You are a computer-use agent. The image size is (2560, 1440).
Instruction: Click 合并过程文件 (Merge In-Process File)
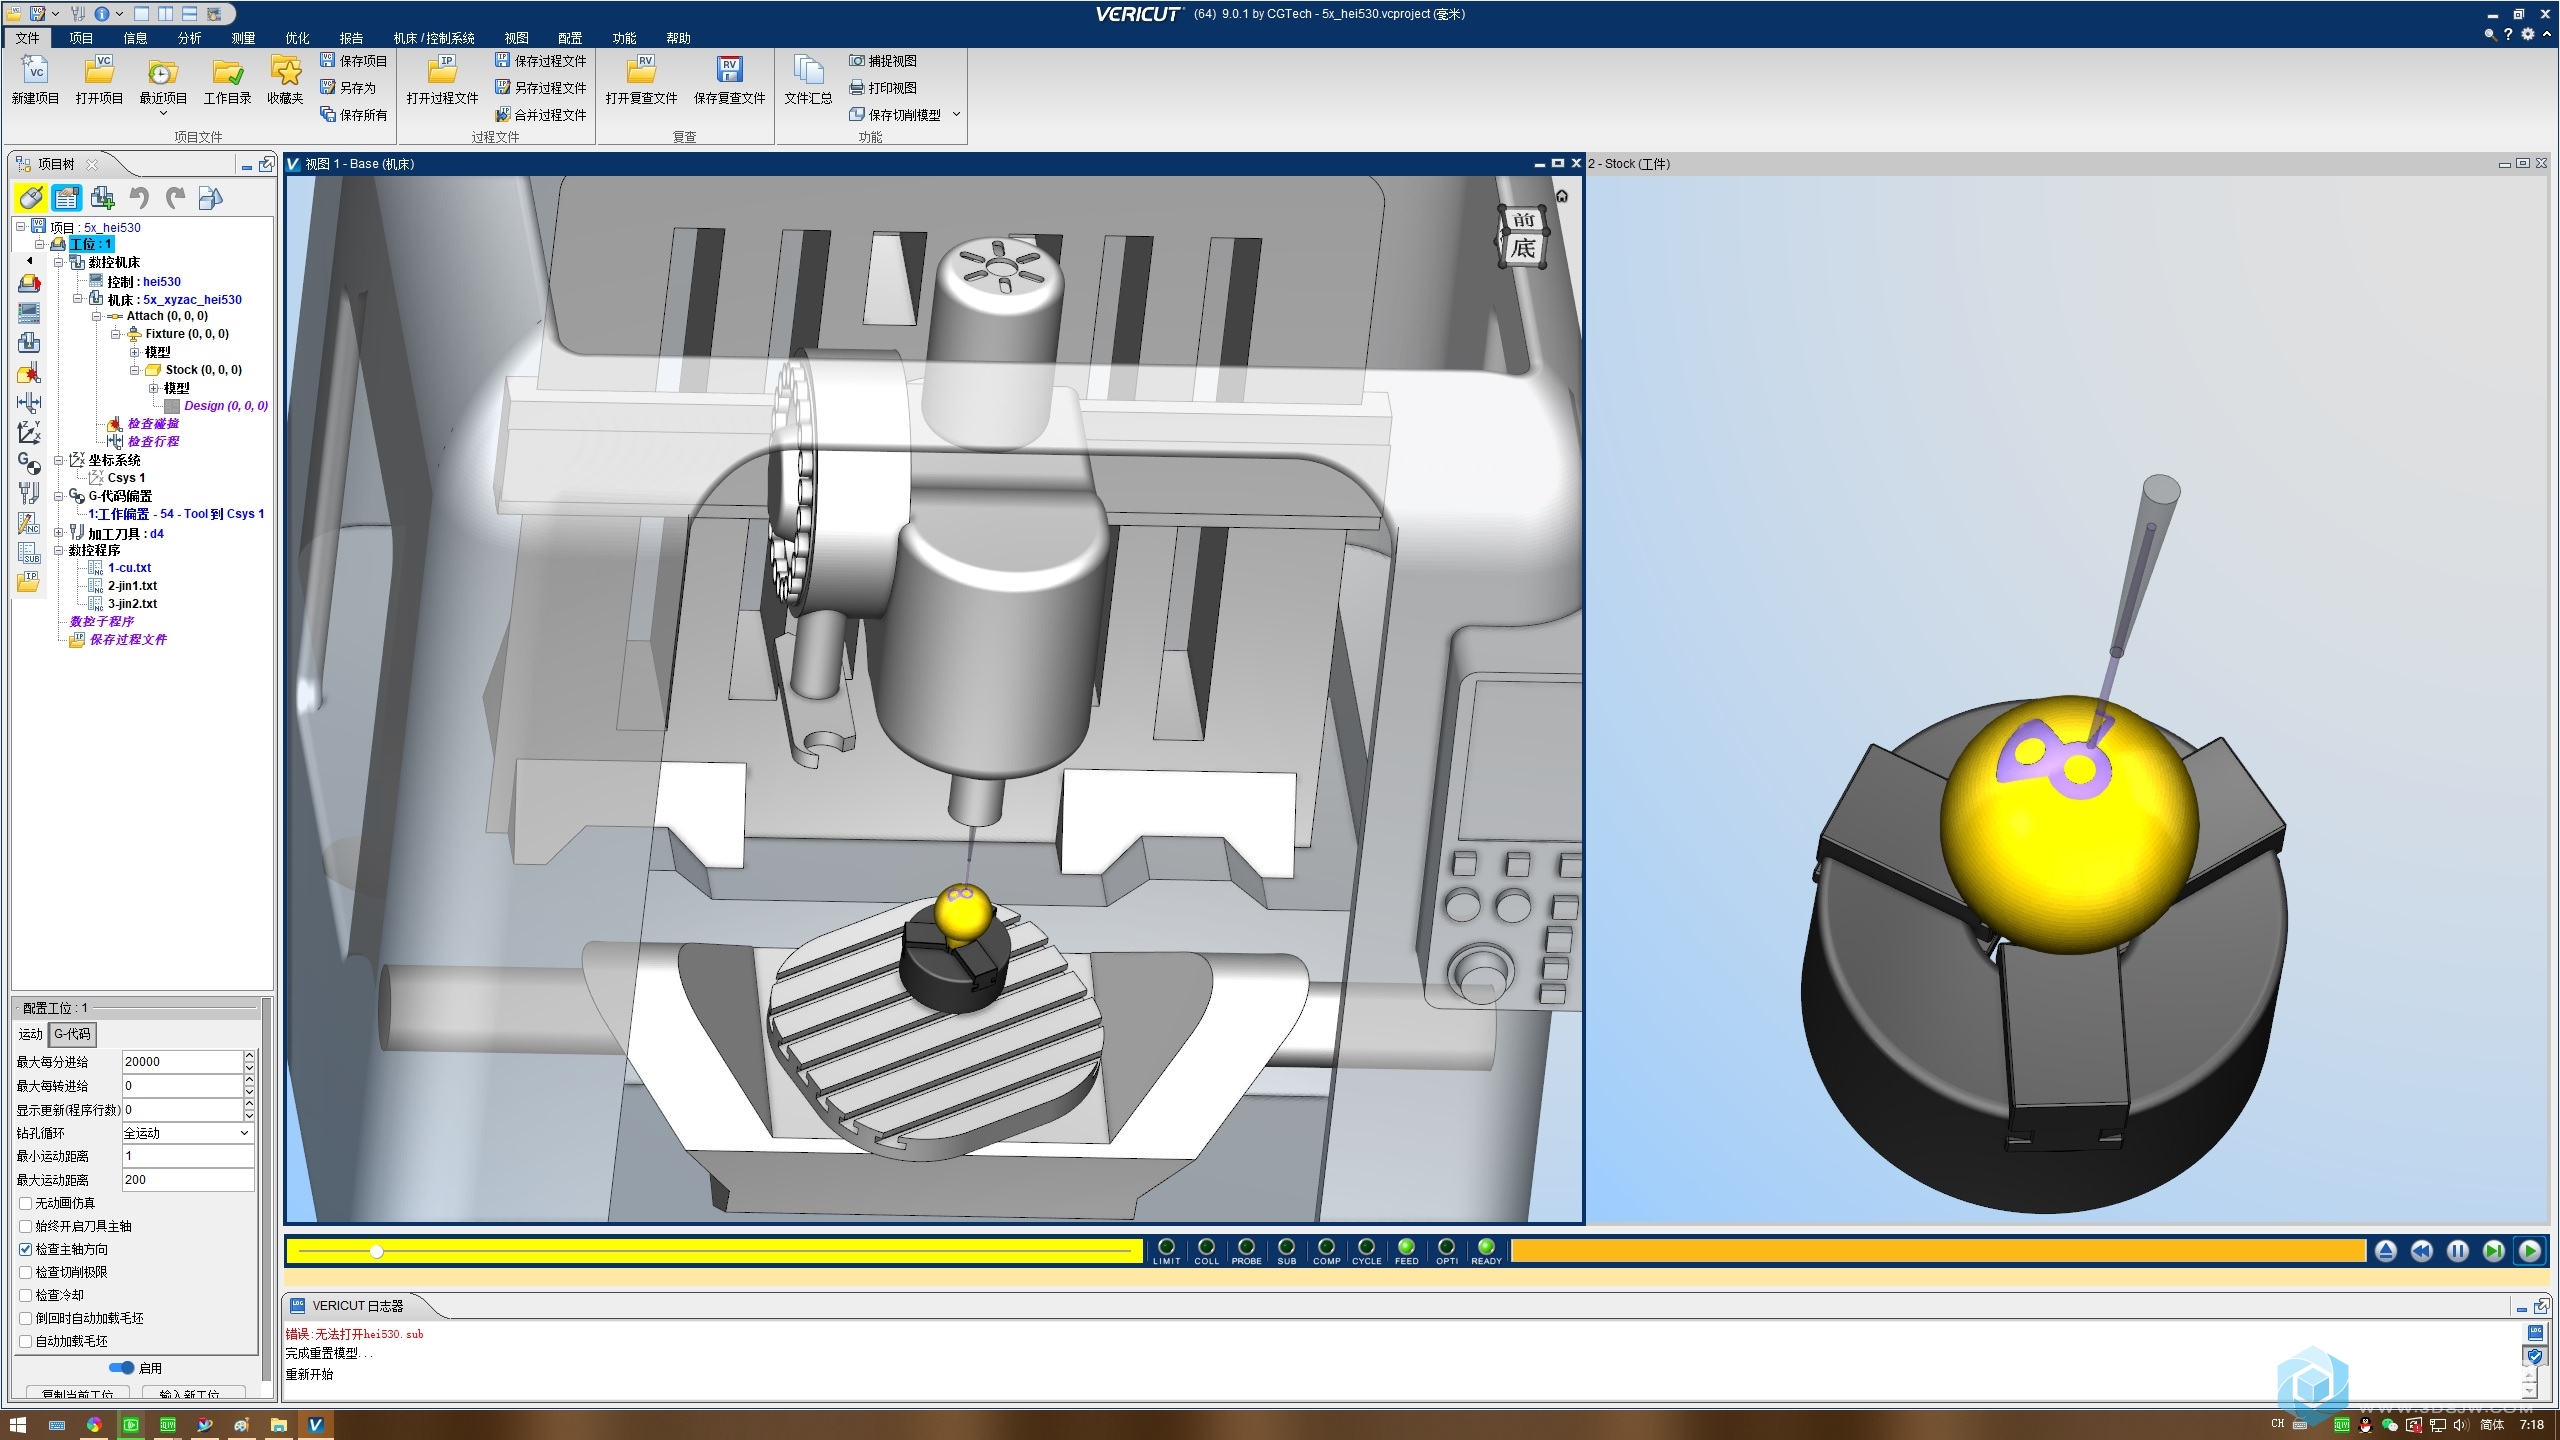pos(541,115)
